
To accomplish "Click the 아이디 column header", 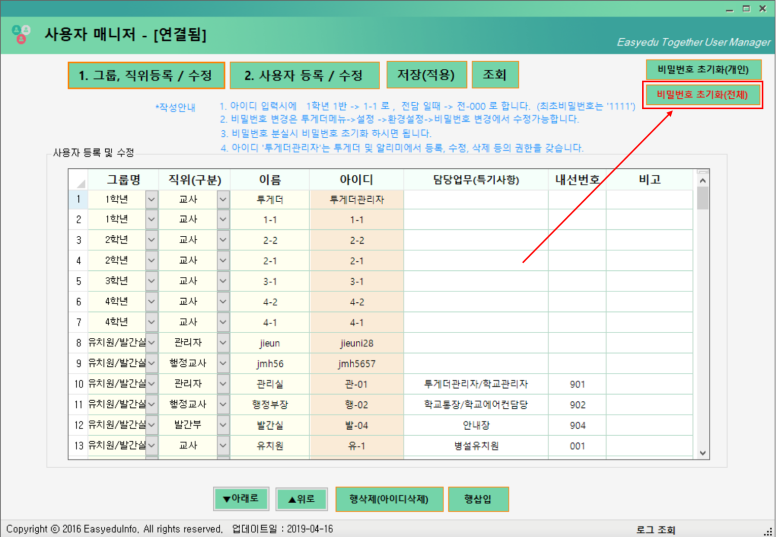I will pyautogui.click(x=356, y=180).
